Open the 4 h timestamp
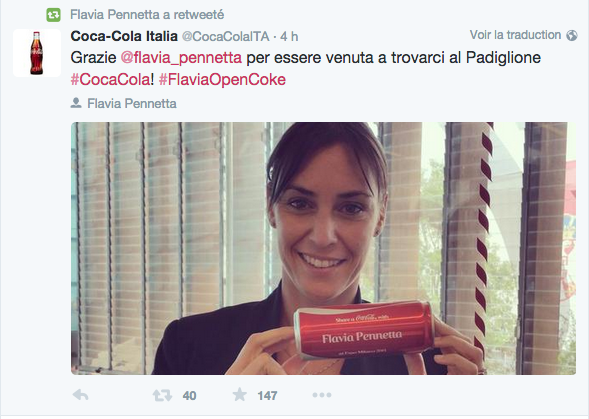The height and width of the screenshot is (419, 589). coord(289,36)
